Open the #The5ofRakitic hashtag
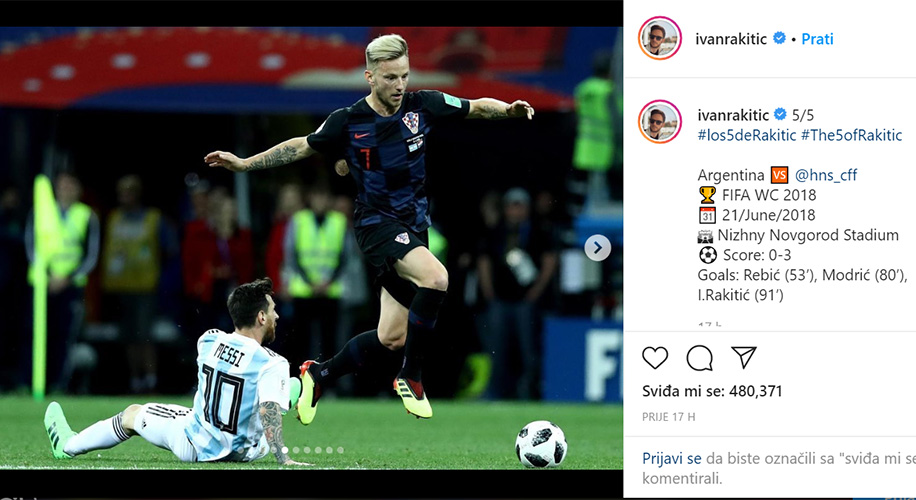916x500 pixels. tap(852, 136)
